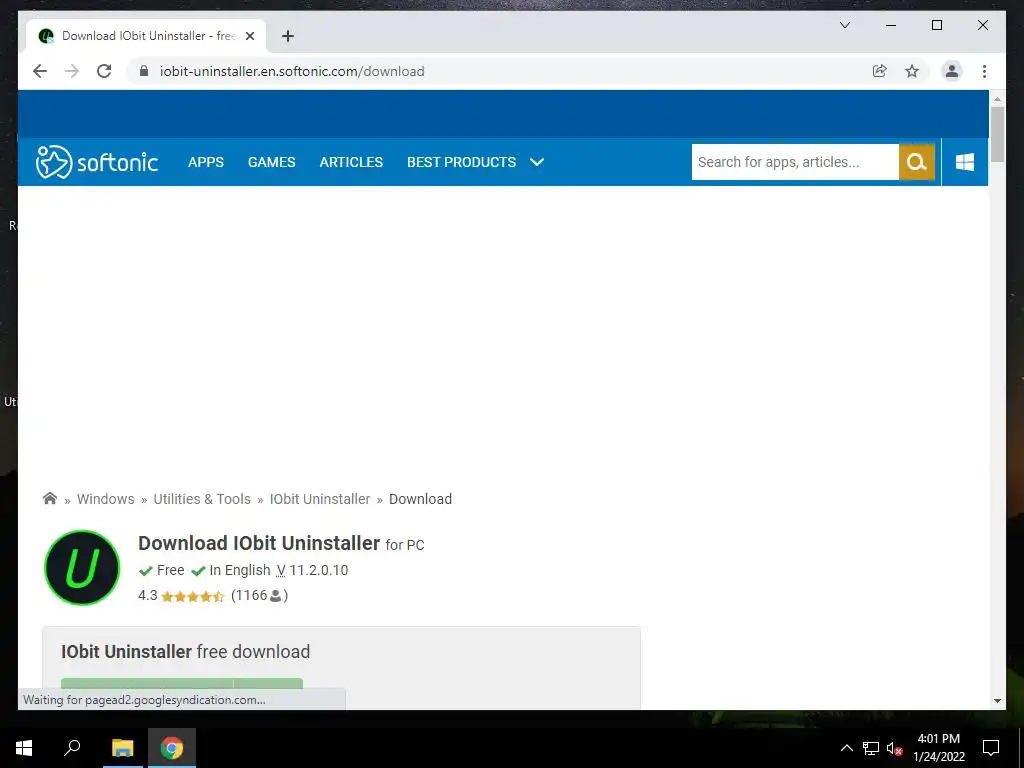
Task: Open Chrome tab search dropdown
Action: (x=844, y=25)
